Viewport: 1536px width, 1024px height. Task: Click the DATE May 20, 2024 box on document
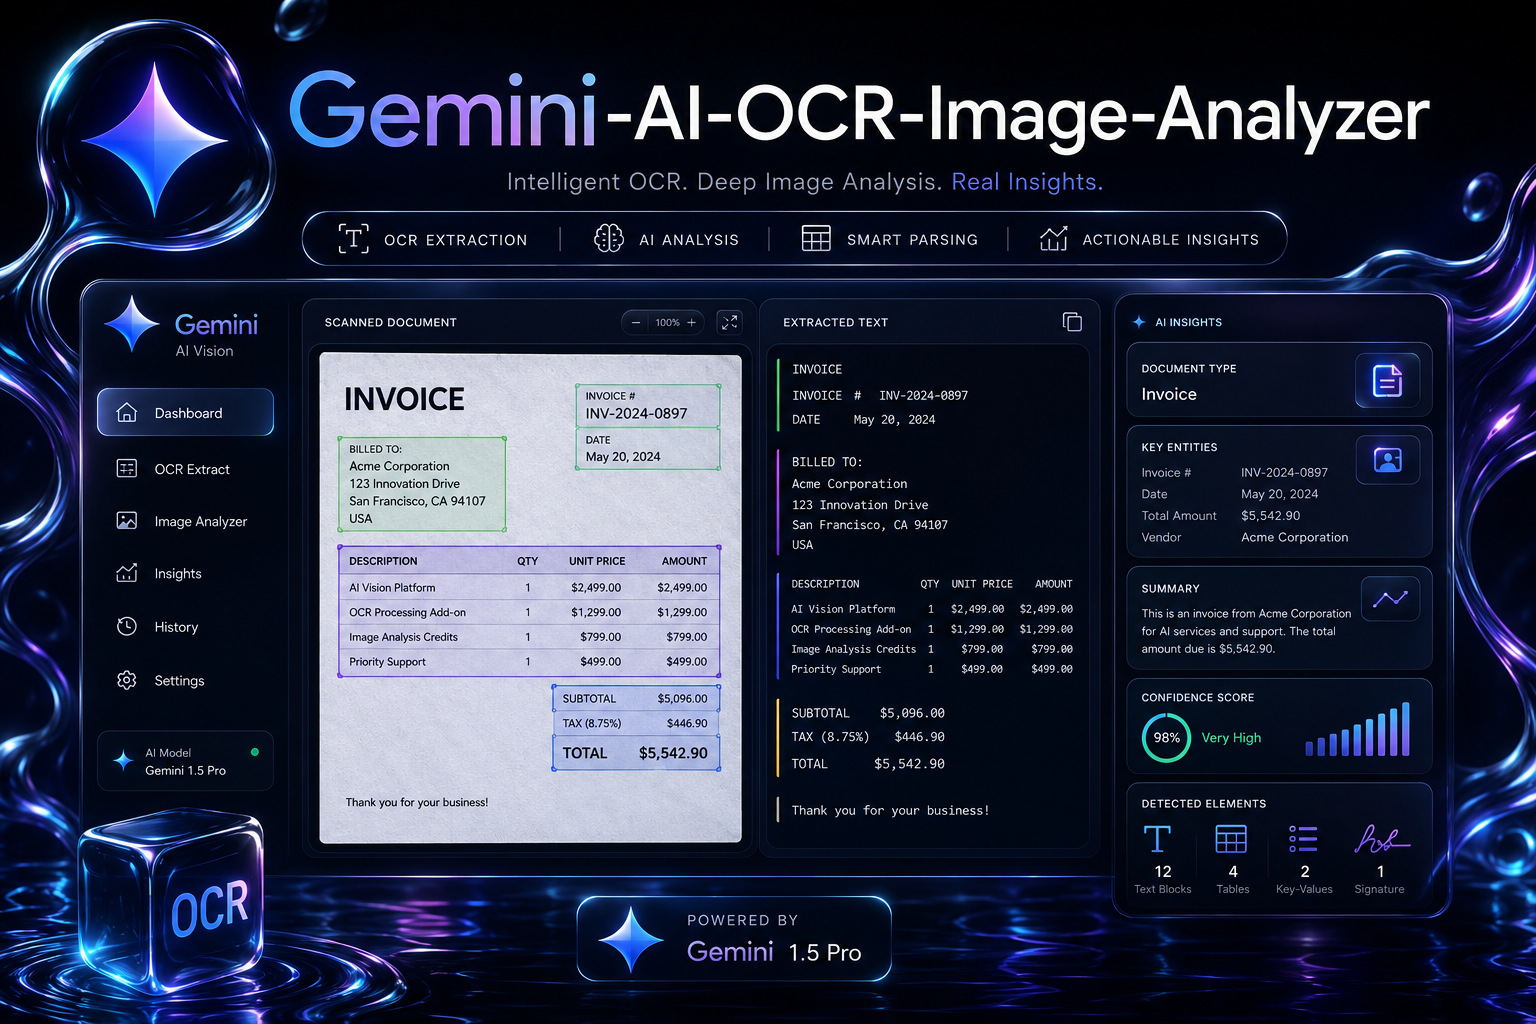click(648, 448)
